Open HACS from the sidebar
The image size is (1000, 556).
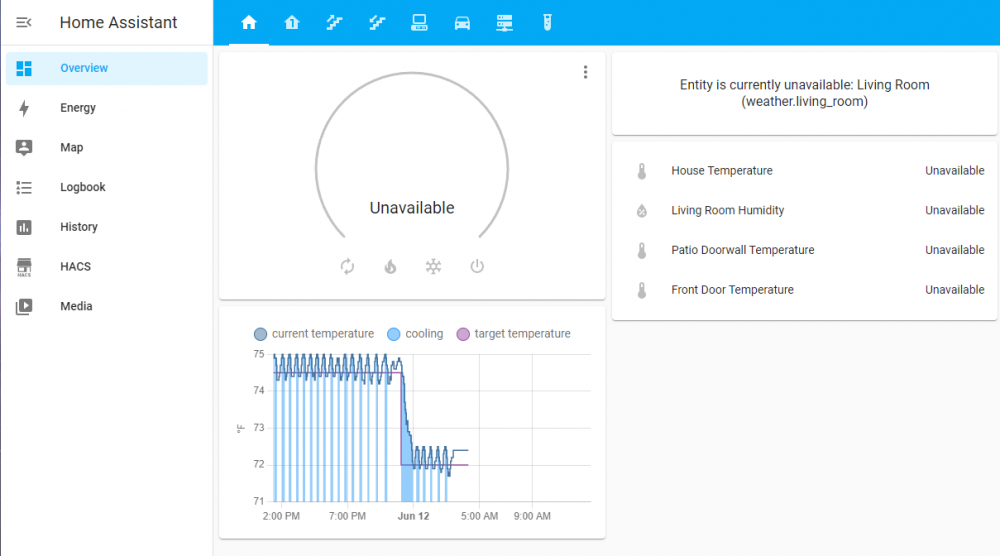click(107, 267)
